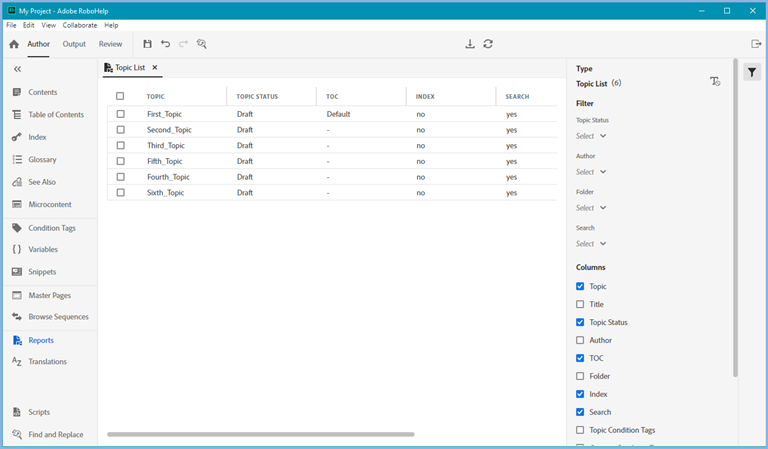Viewport: 768px width, 449px height.
Task: Click the home icon beside Author
Action: (x=14, y=44)
